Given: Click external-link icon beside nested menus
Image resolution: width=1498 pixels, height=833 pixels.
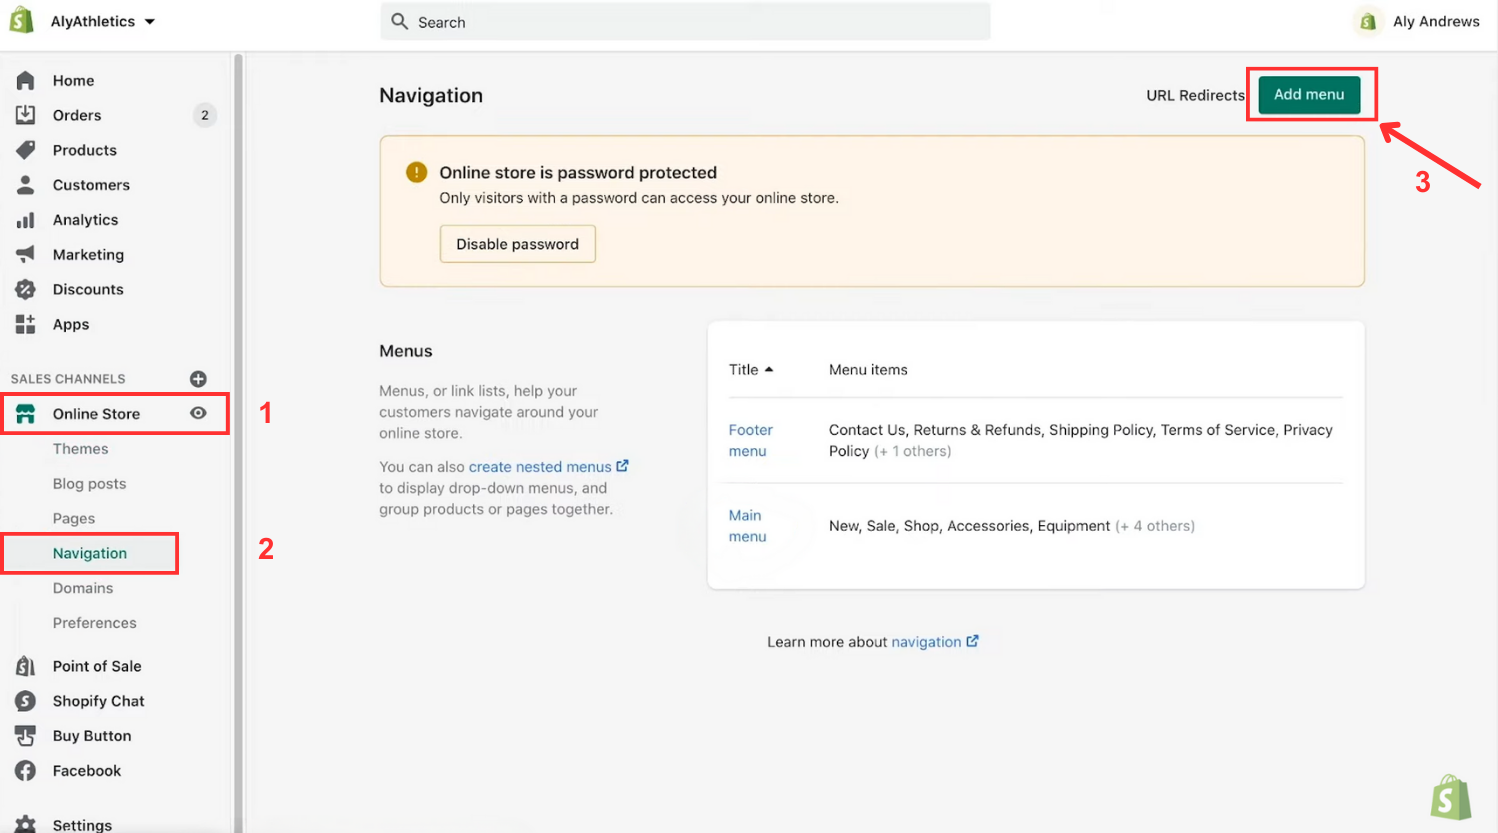Looking at the screenshot, I should (x=622, y=466).
